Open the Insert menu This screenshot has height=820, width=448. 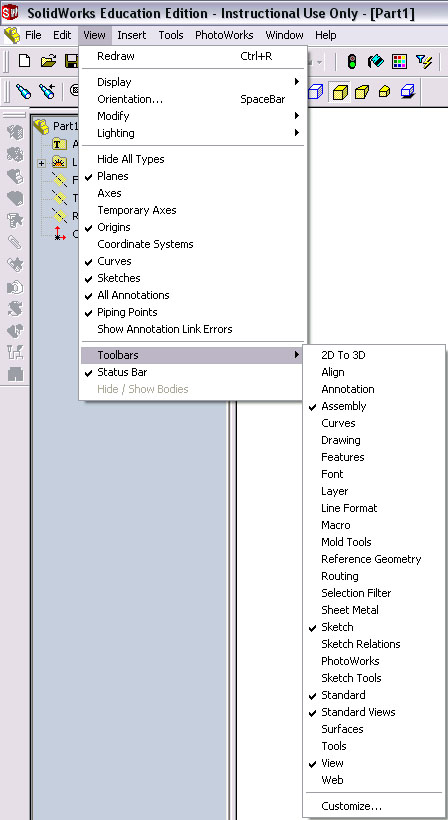tap(132, 35)
